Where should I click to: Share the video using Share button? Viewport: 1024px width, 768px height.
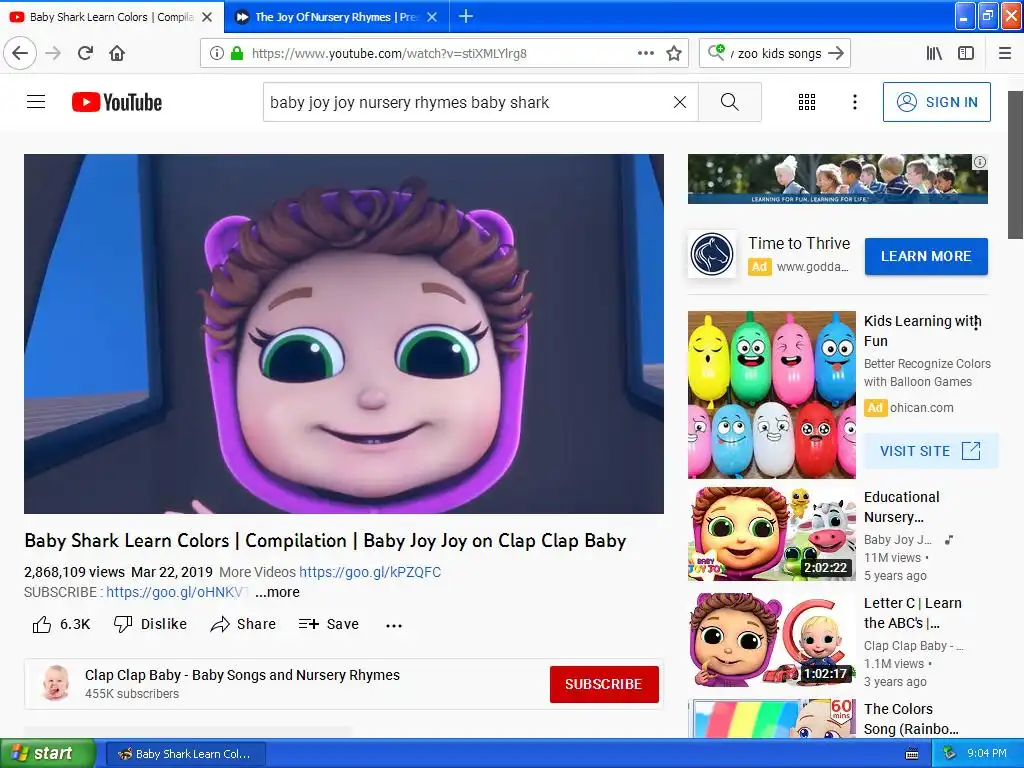(243, 624)
